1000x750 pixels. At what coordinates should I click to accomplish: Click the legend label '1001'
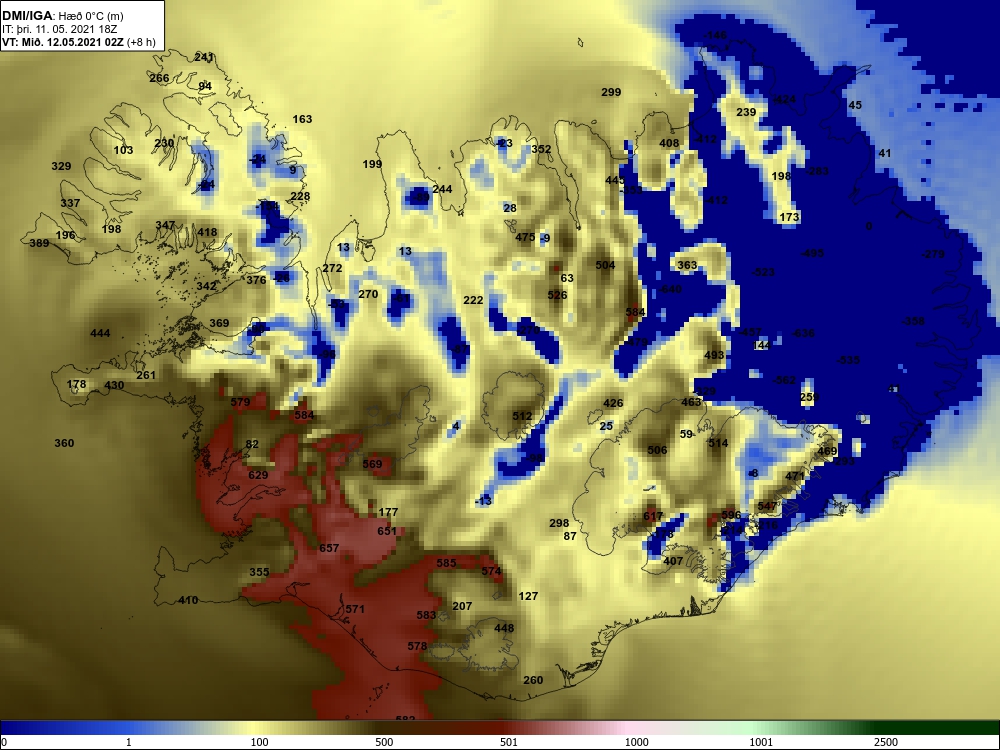click(761, 742)
